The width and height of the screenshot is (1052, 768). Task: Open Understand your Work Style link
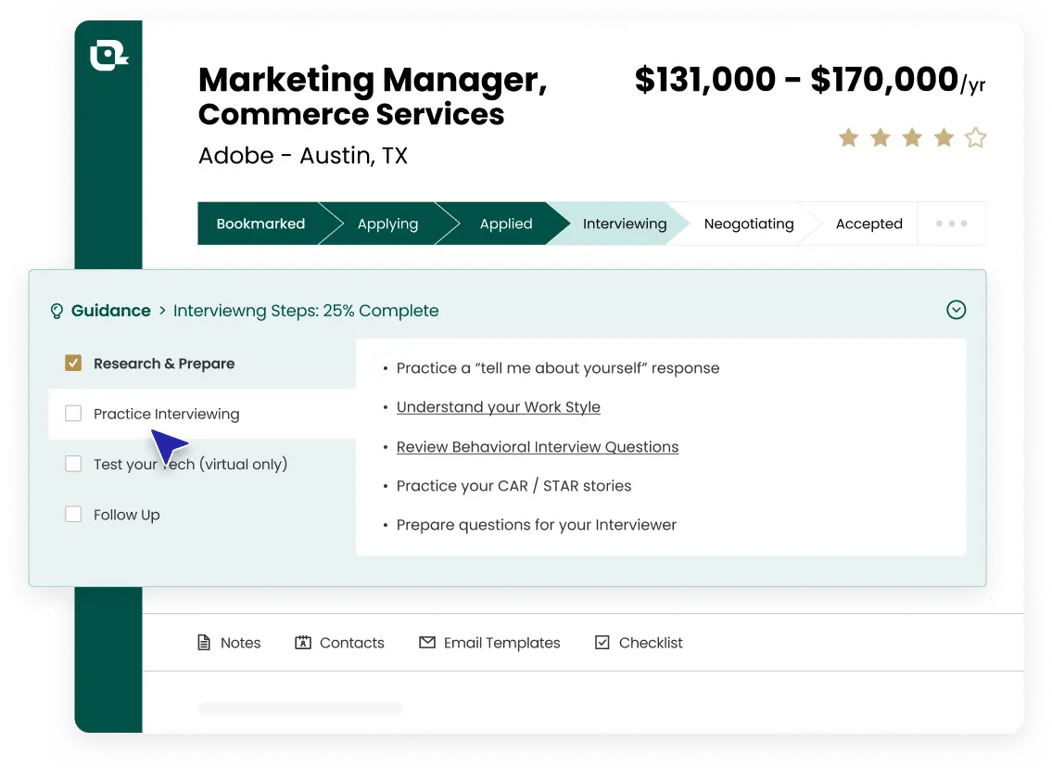coord(498,407)
